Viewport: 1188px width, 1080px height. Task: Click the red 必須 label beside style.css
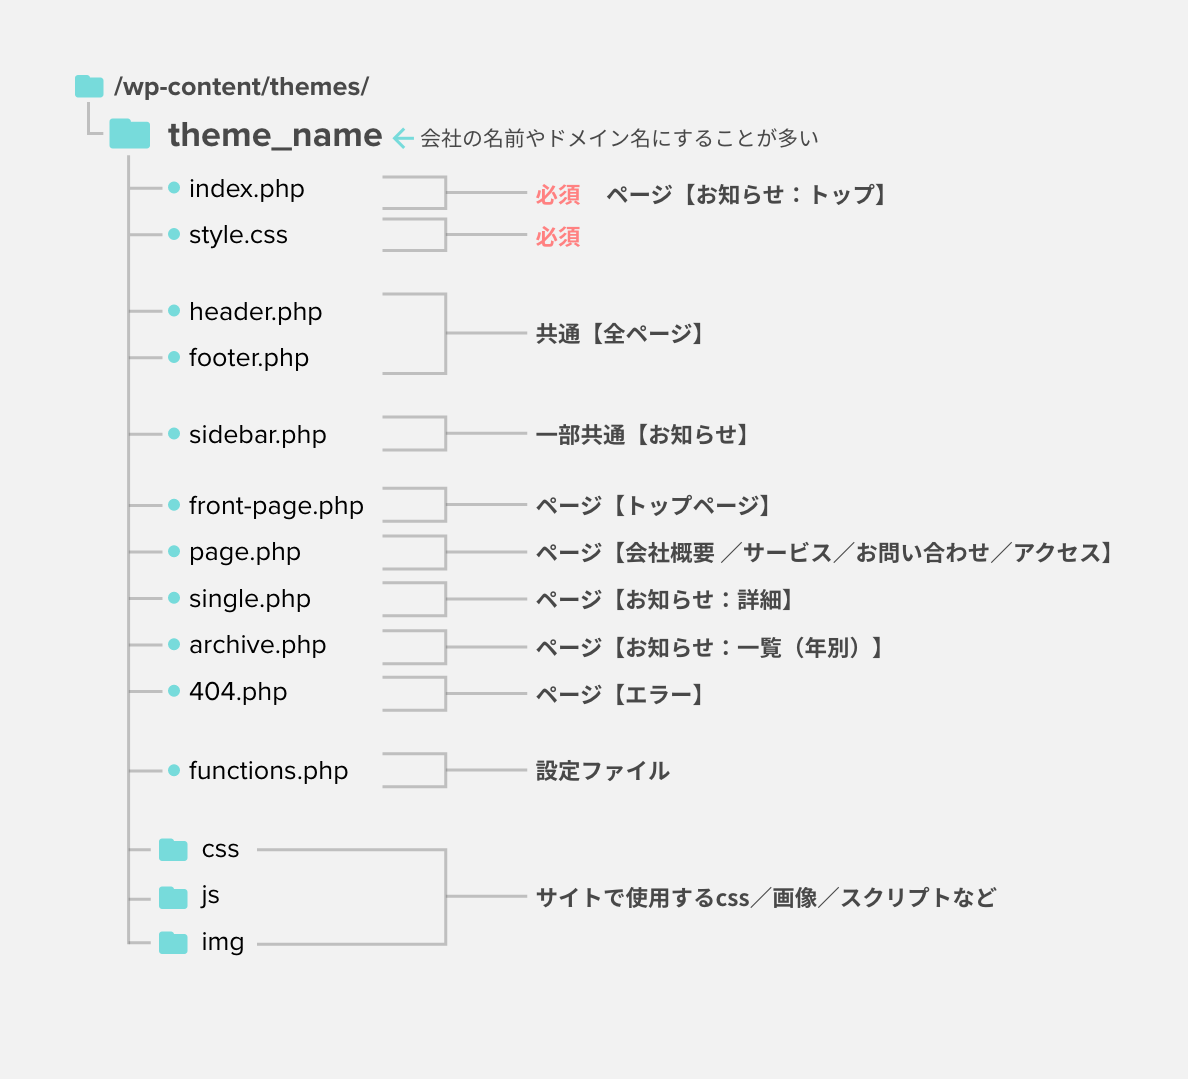(x=558, y=237)
